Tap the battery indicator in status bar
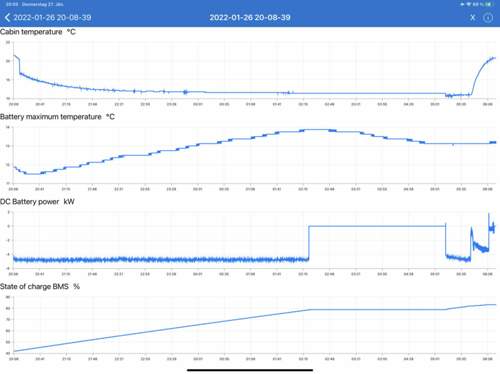 488,4
